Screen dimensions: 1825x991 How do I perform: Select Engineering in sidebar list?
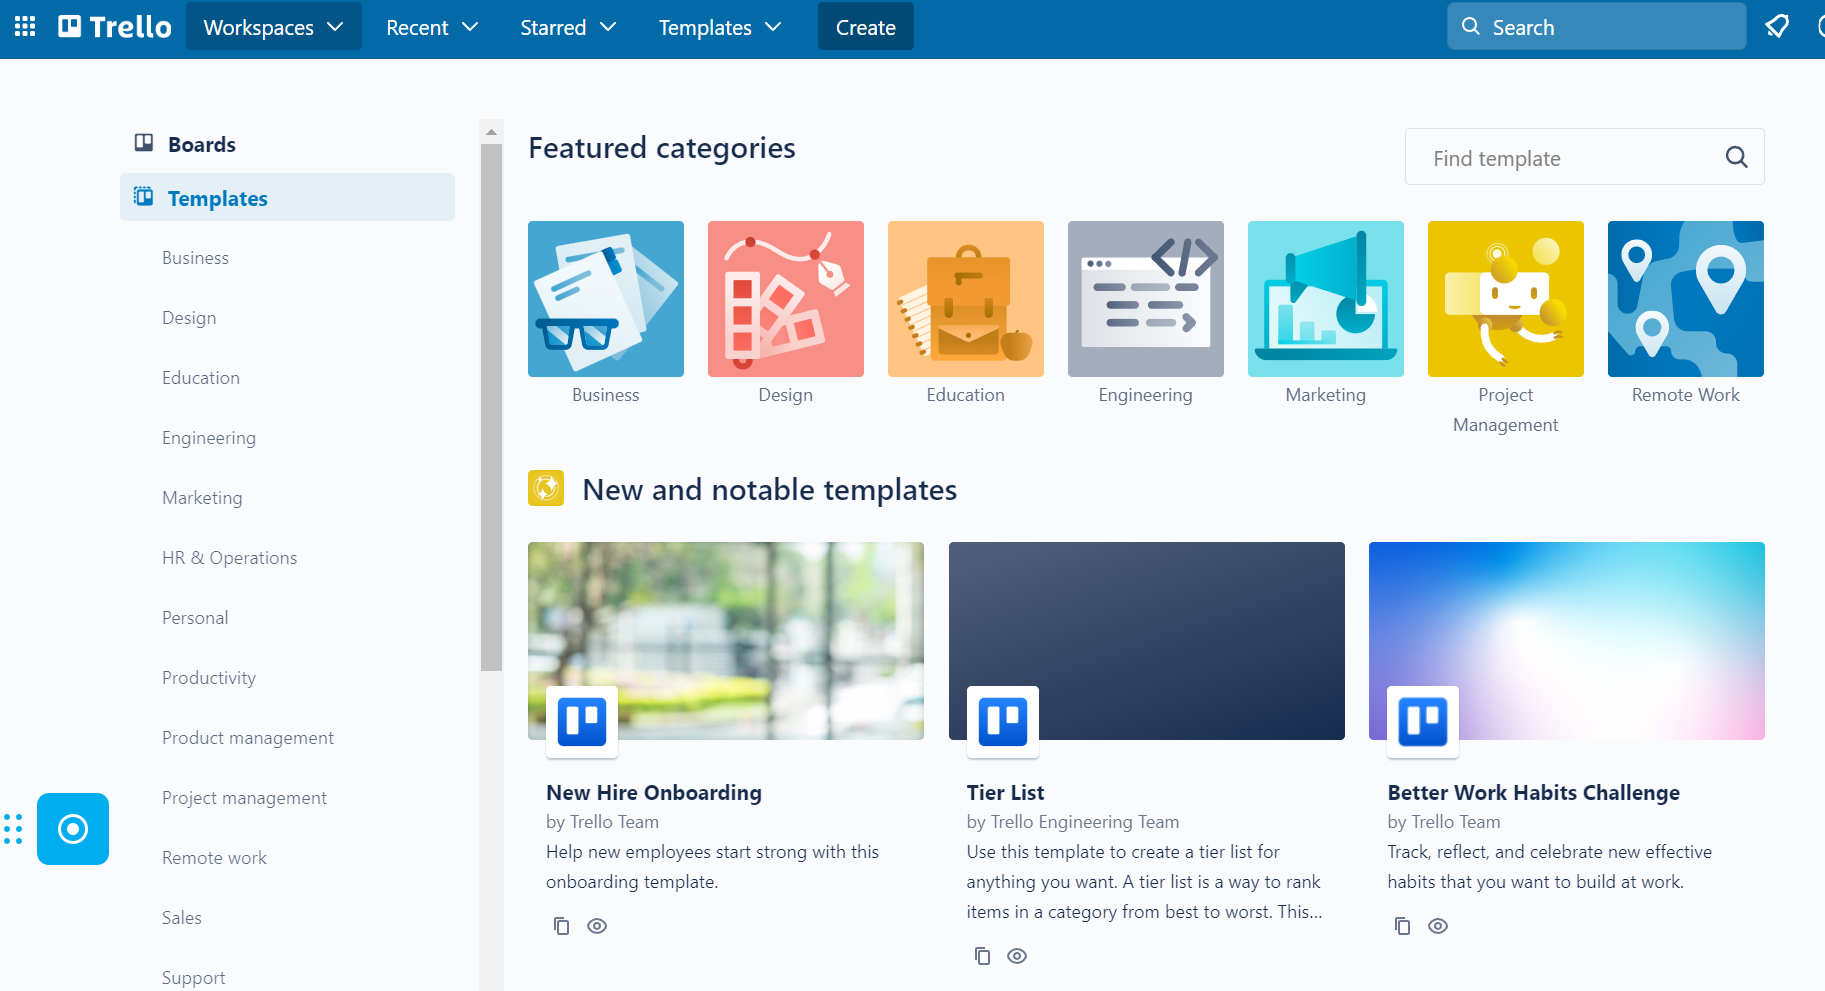[x=209, y=437]
